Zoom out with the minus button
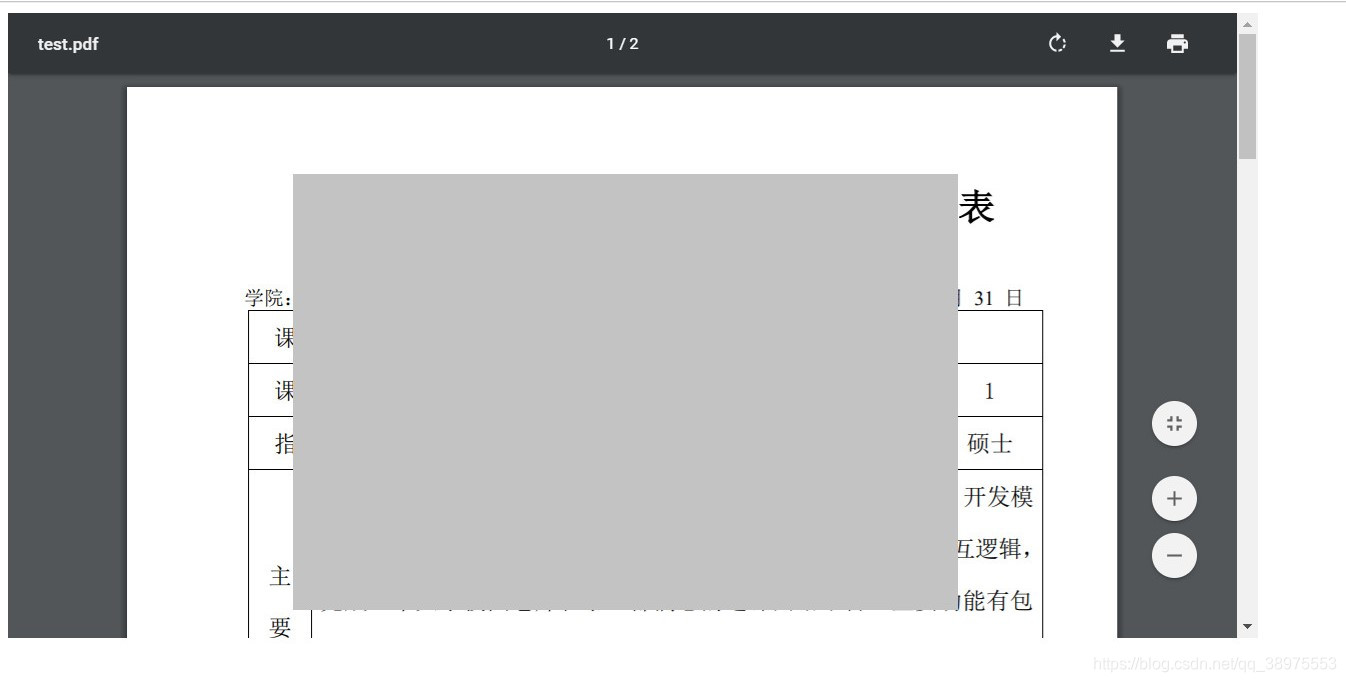Image resolution: width=1346 pixels, height=682 pixels. click(1174, 555)
